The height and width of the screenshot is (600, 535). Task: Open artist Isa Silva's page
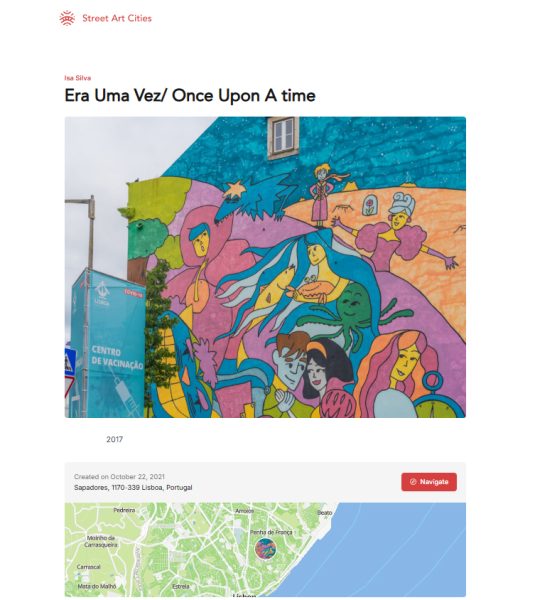(78, 78)
